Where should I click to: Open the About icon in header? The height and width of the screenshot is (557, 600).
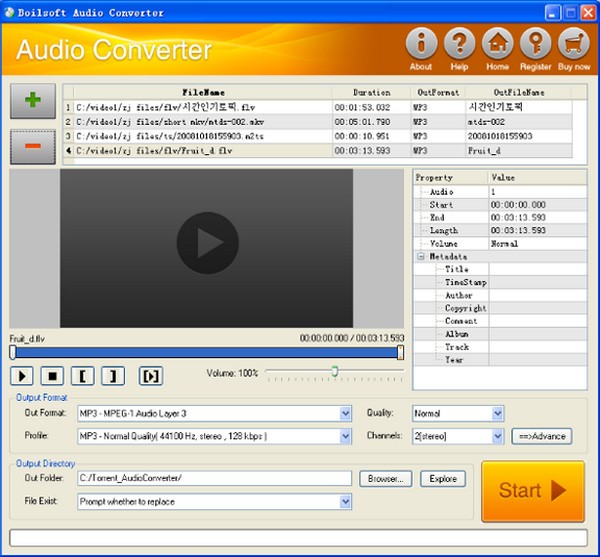[x=421, y=45]
